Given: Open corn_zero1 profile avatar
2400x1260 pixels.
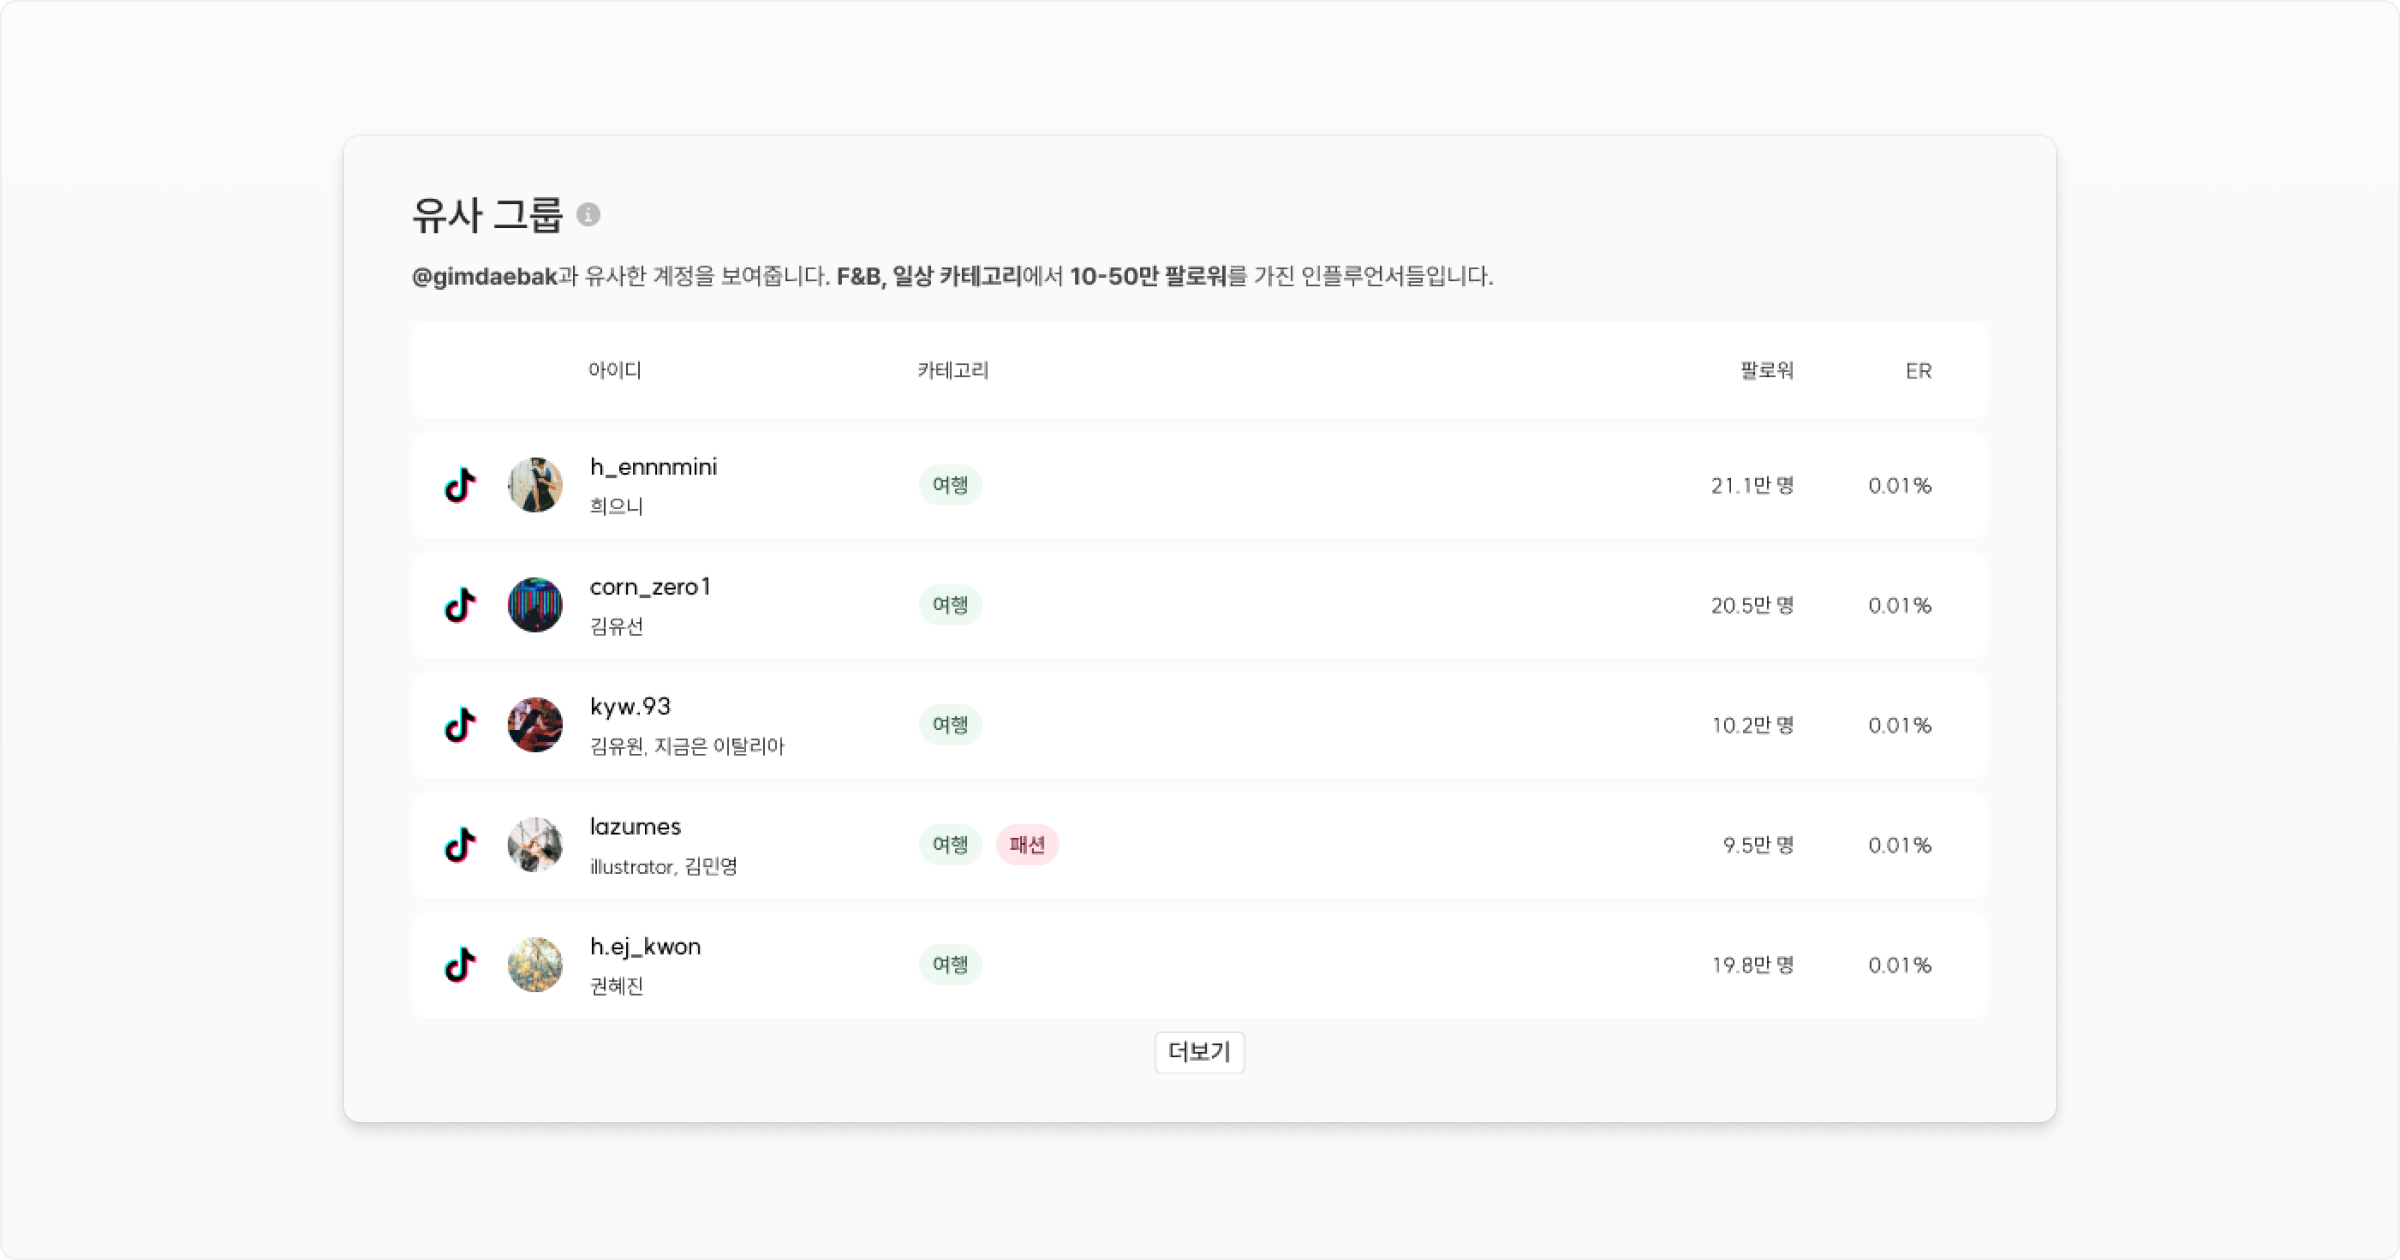Looking at the screenshot, I should (x=535, y=605).
